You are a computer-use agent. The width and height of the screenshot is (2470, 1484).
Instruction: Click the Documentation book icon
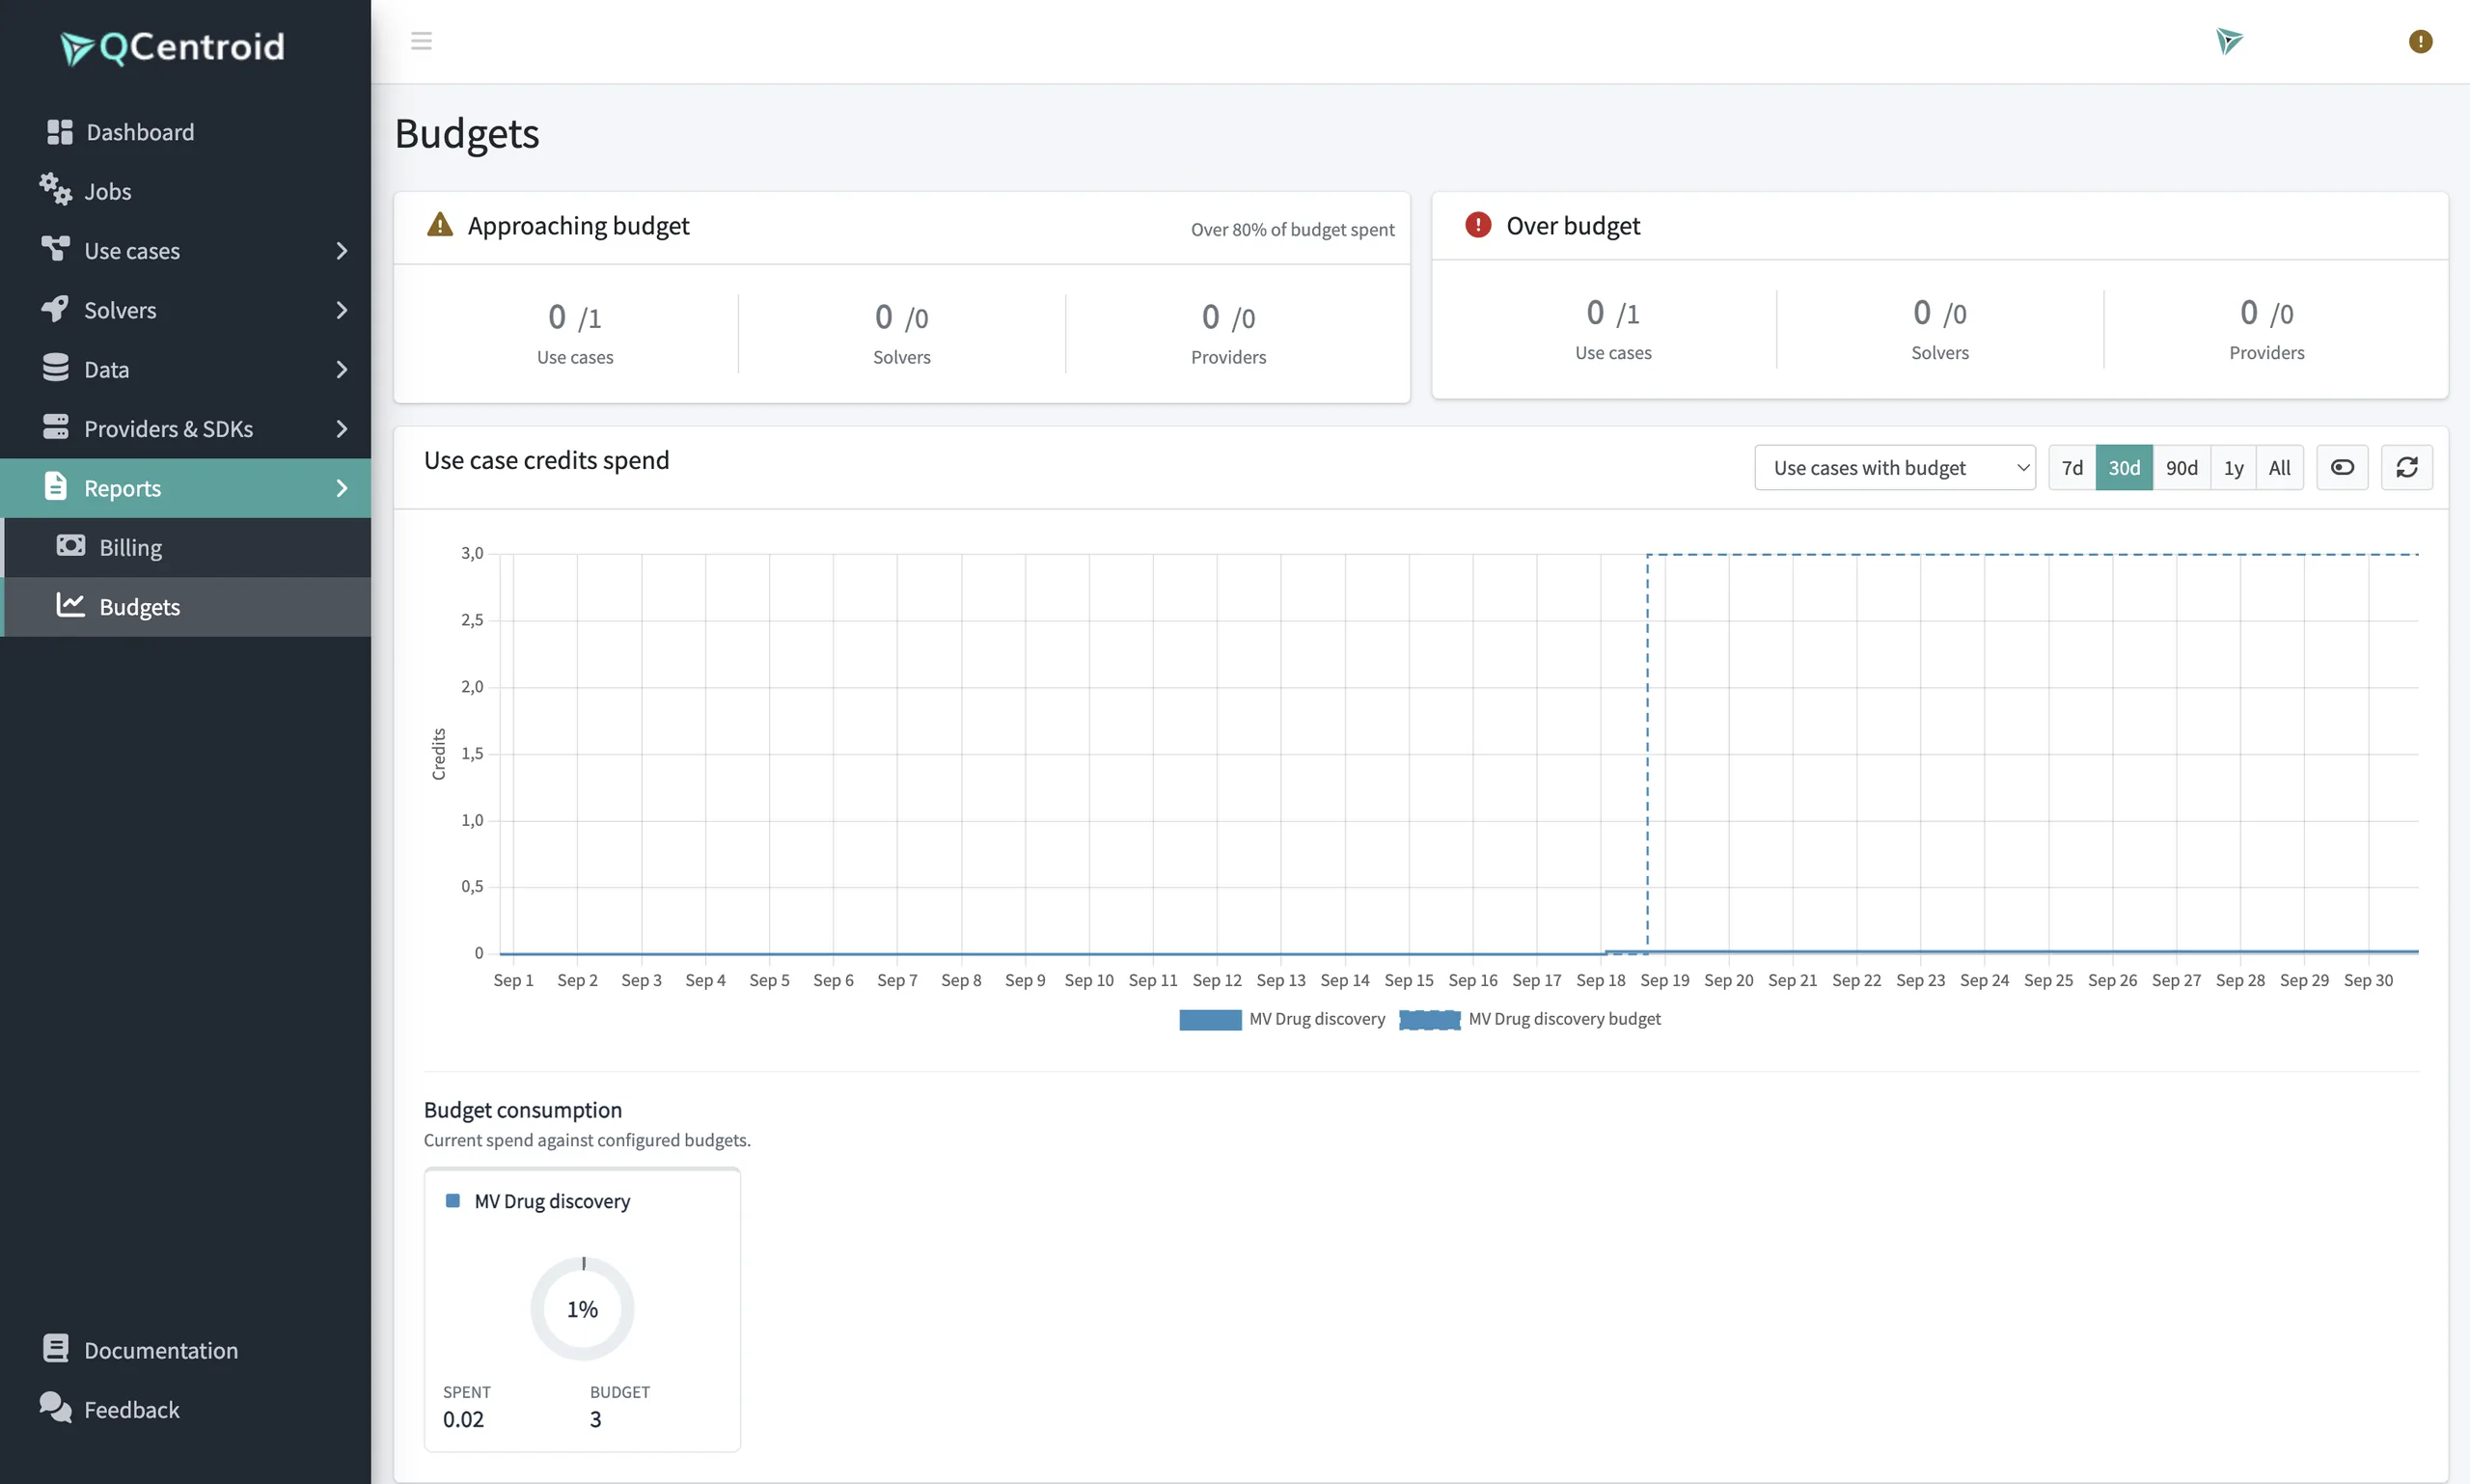click(x=56, y=1348)
